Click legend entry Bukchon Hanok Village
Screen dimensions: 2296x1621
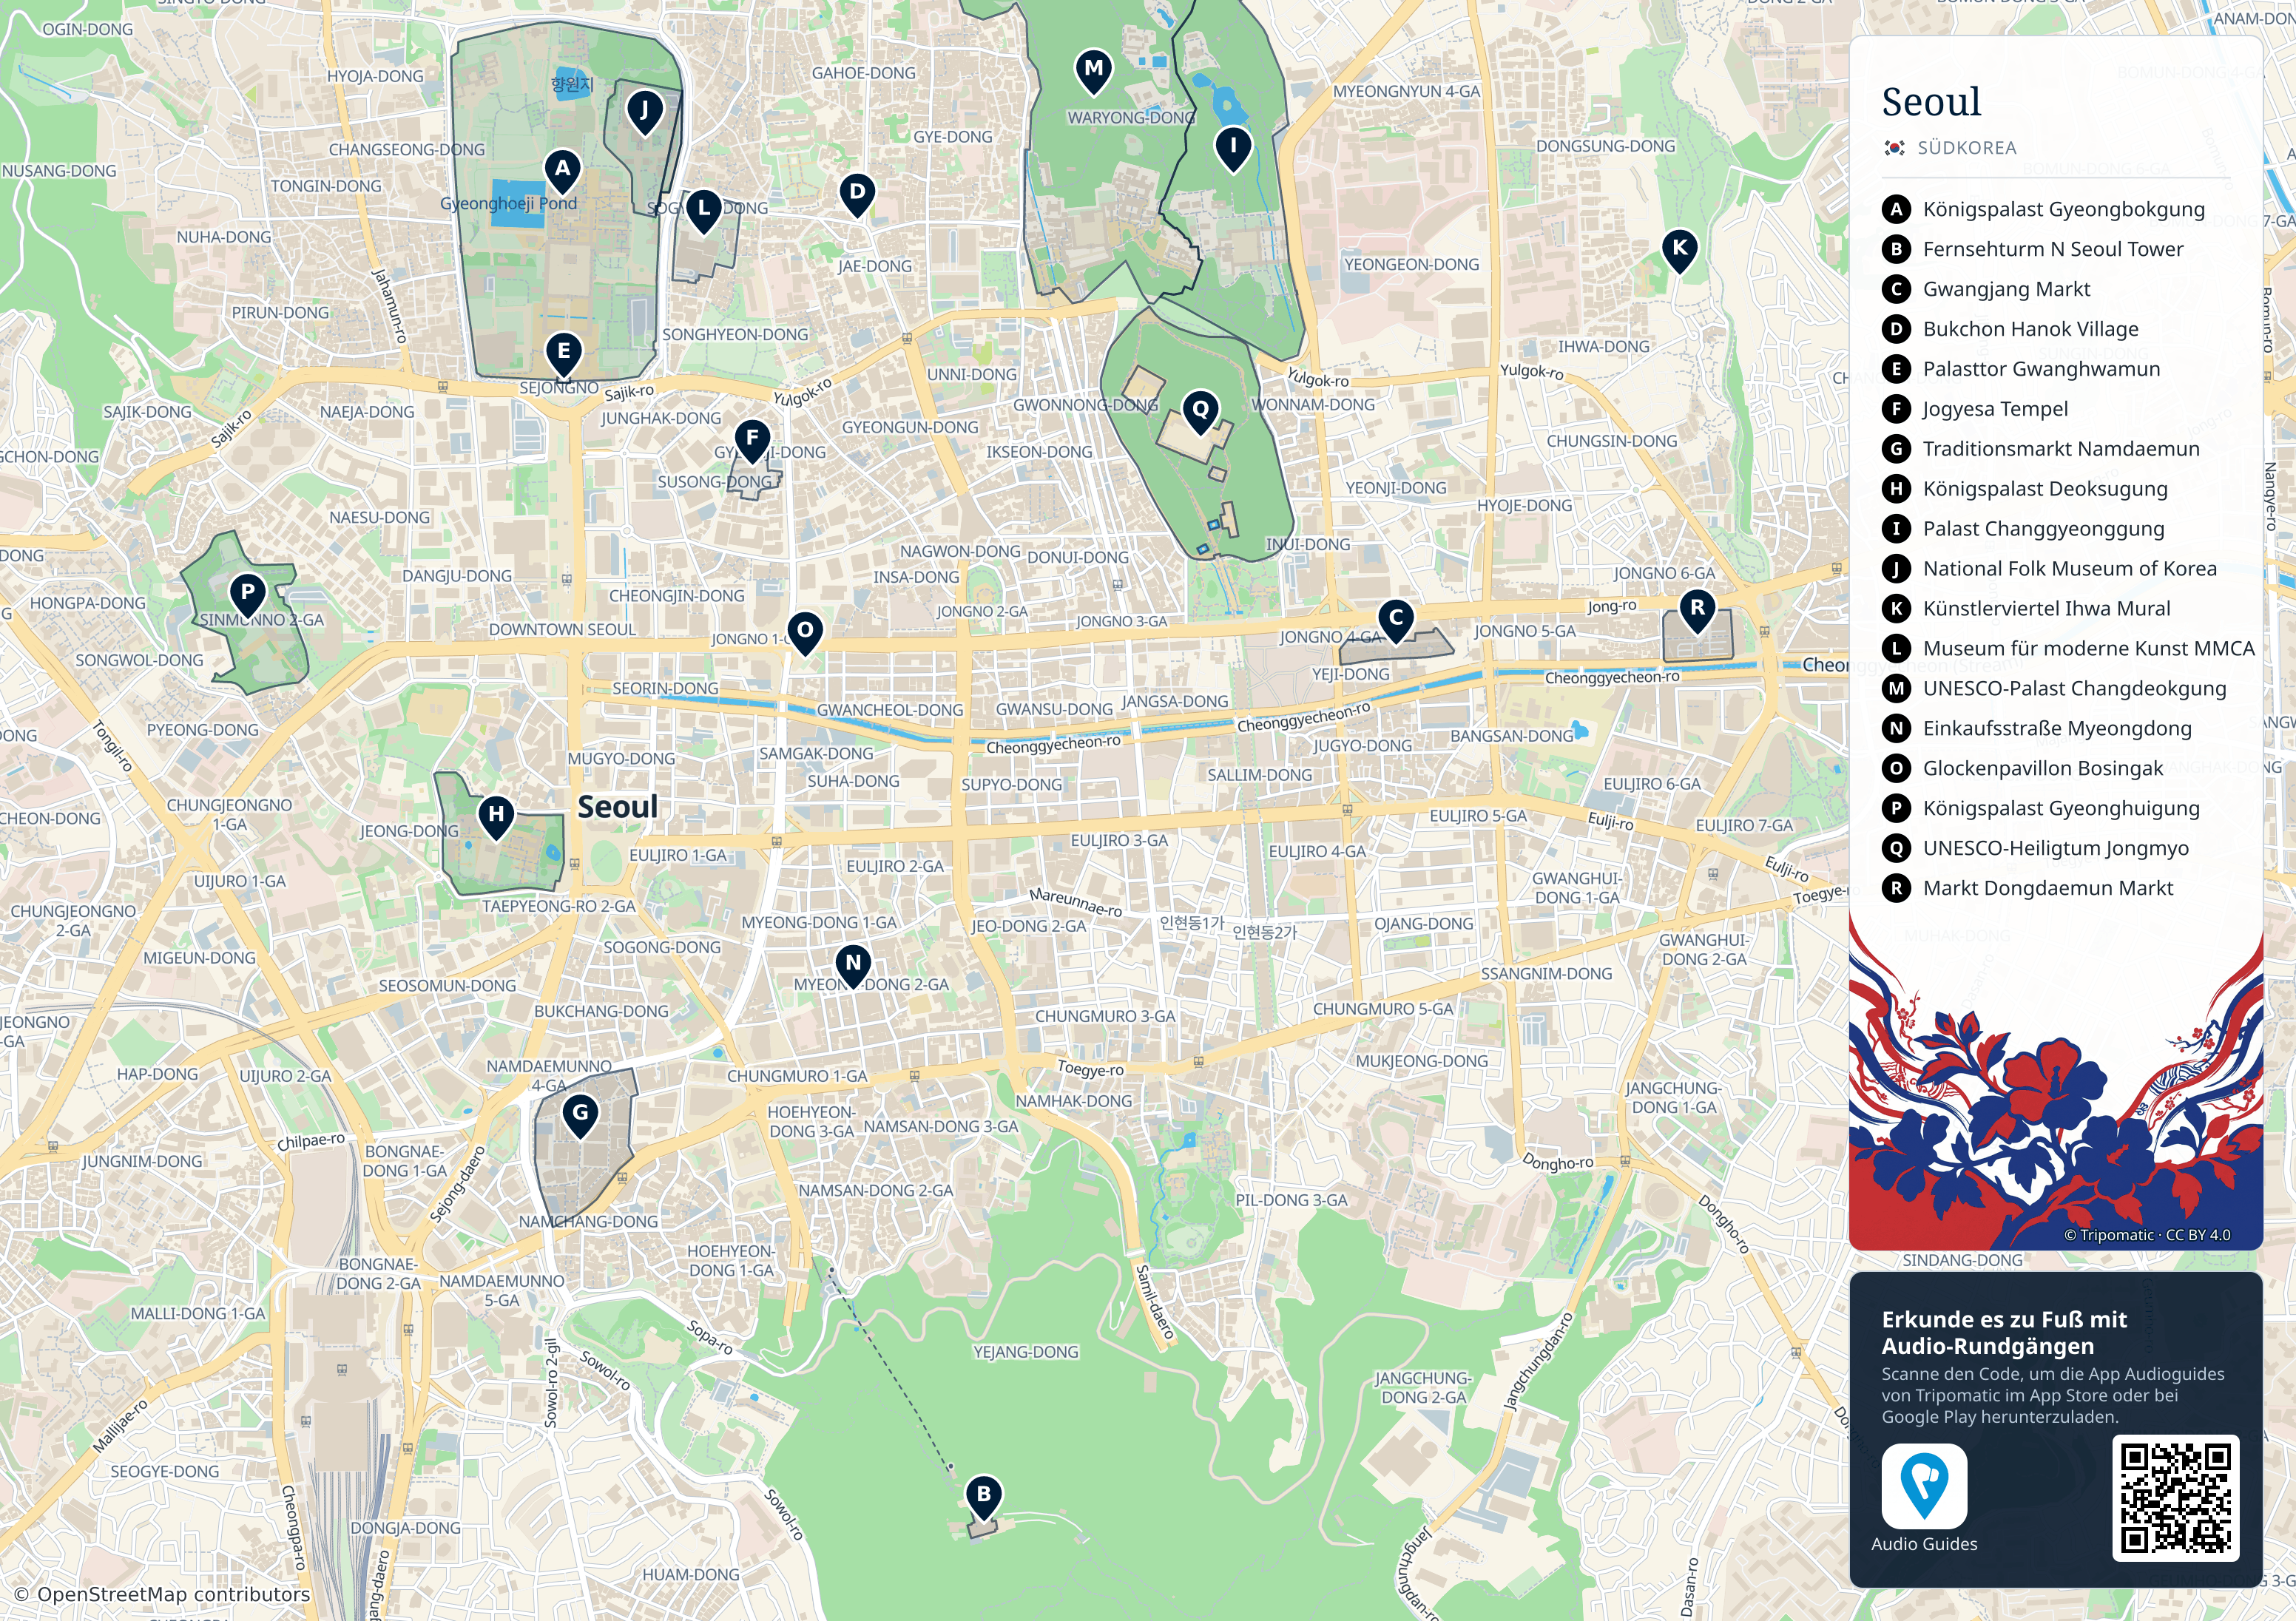pos(2011,329)
